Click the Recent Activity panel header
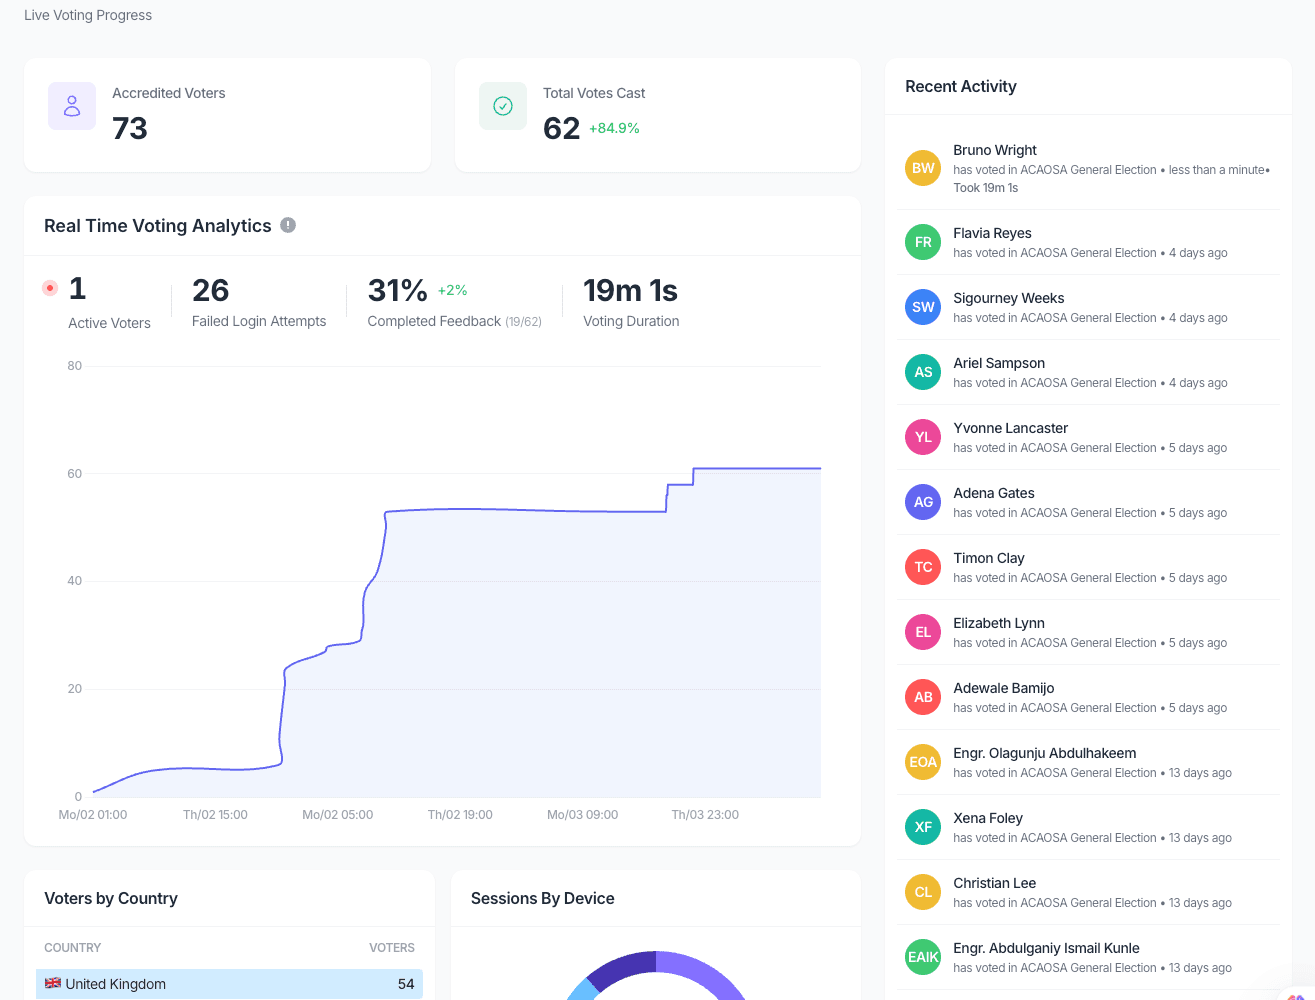This screenshot has height=1000, width=1315. click(x=960, y=86)
